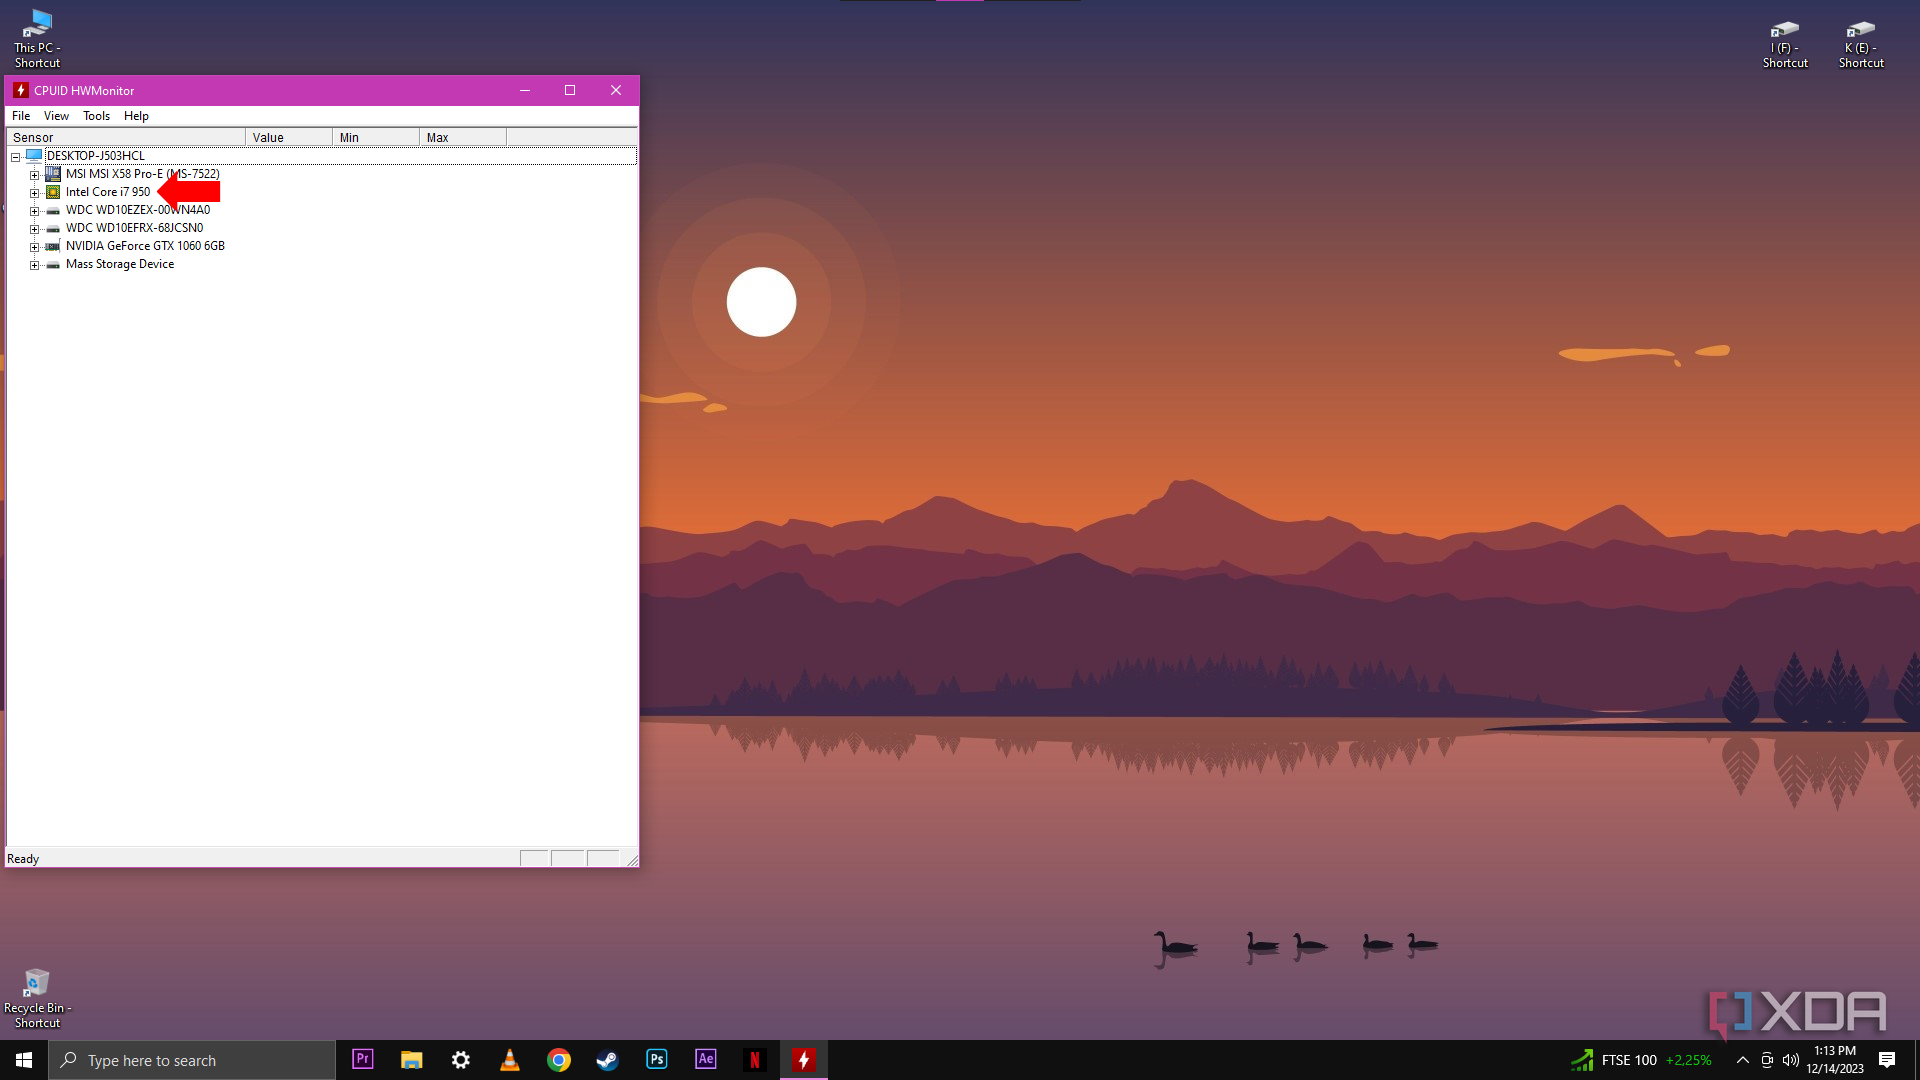
Task: Select WDC WD10EFRX-68JCSN0 drive entry
Action: tap(134, 228)
